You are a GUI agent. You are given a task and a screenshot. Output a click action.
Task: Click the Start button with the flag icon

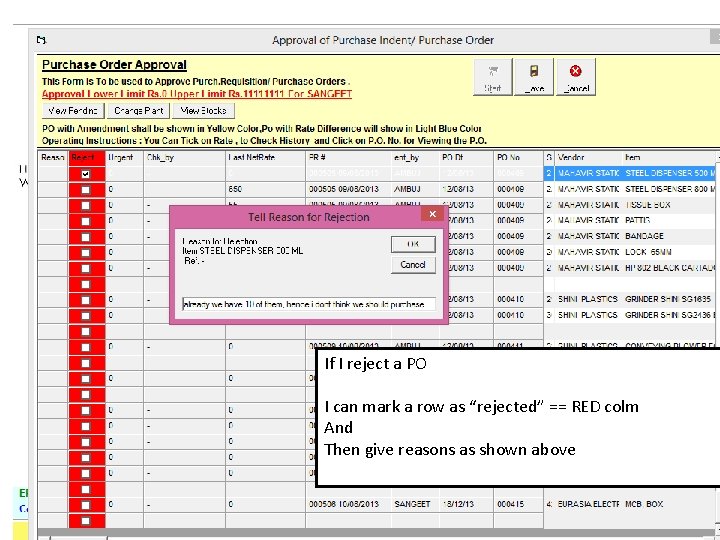493,77
